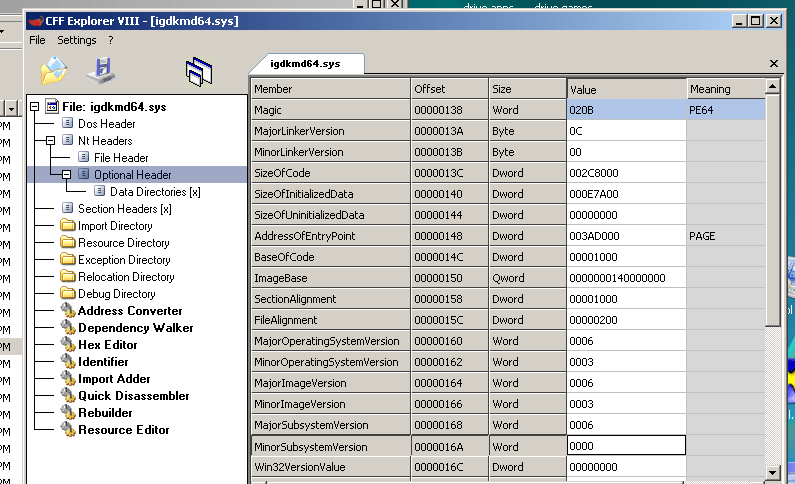This screenshot has height=484, width=795.
Task: Click the Open file toolbar icon
Action: pyautogui.click(x=54, y=70)
